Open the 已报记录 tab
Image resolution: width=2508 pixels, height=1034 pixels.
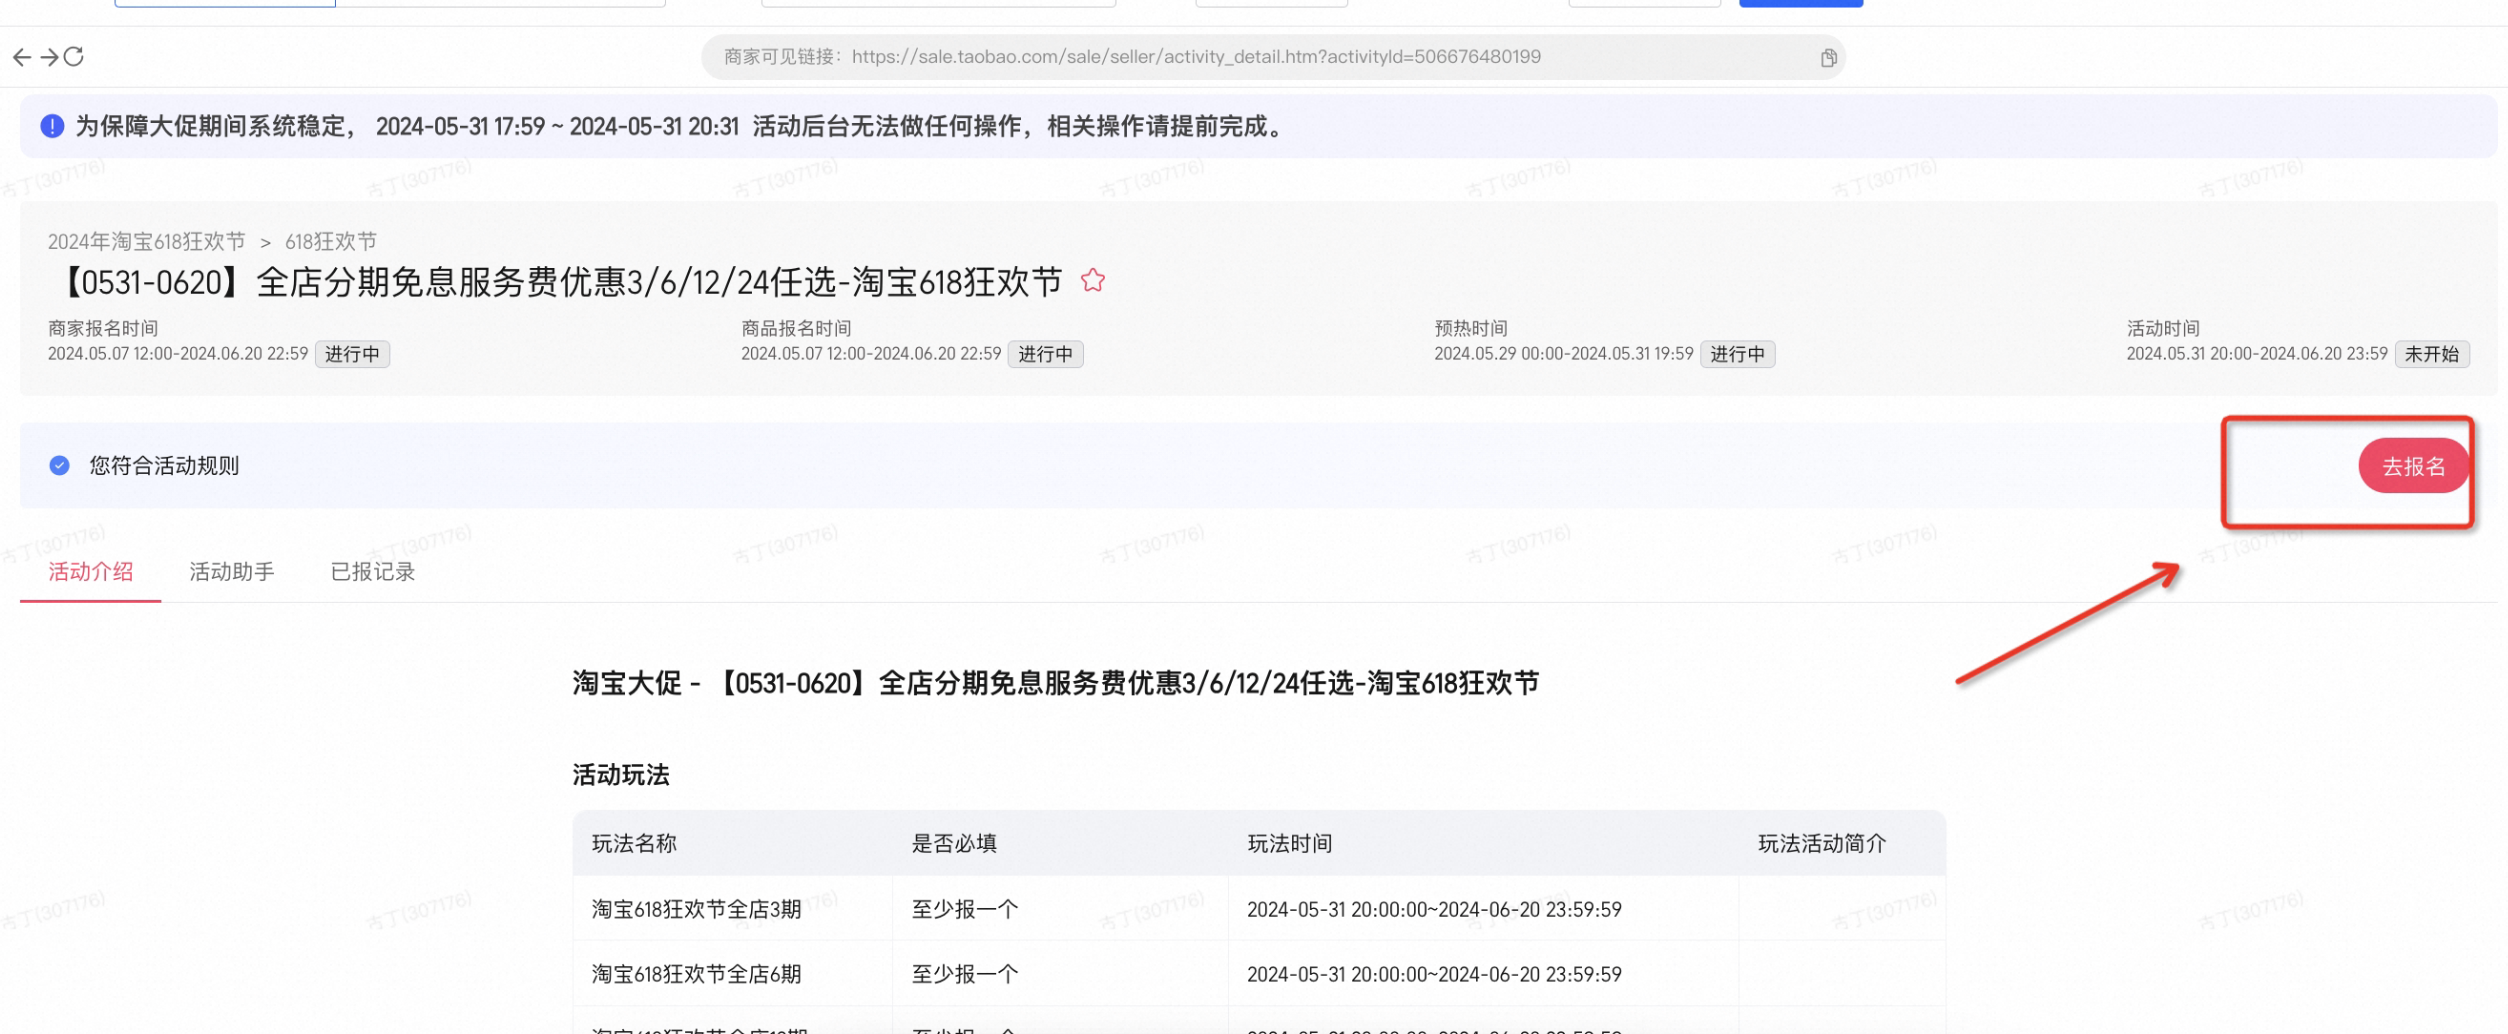(x=373, y=572)
